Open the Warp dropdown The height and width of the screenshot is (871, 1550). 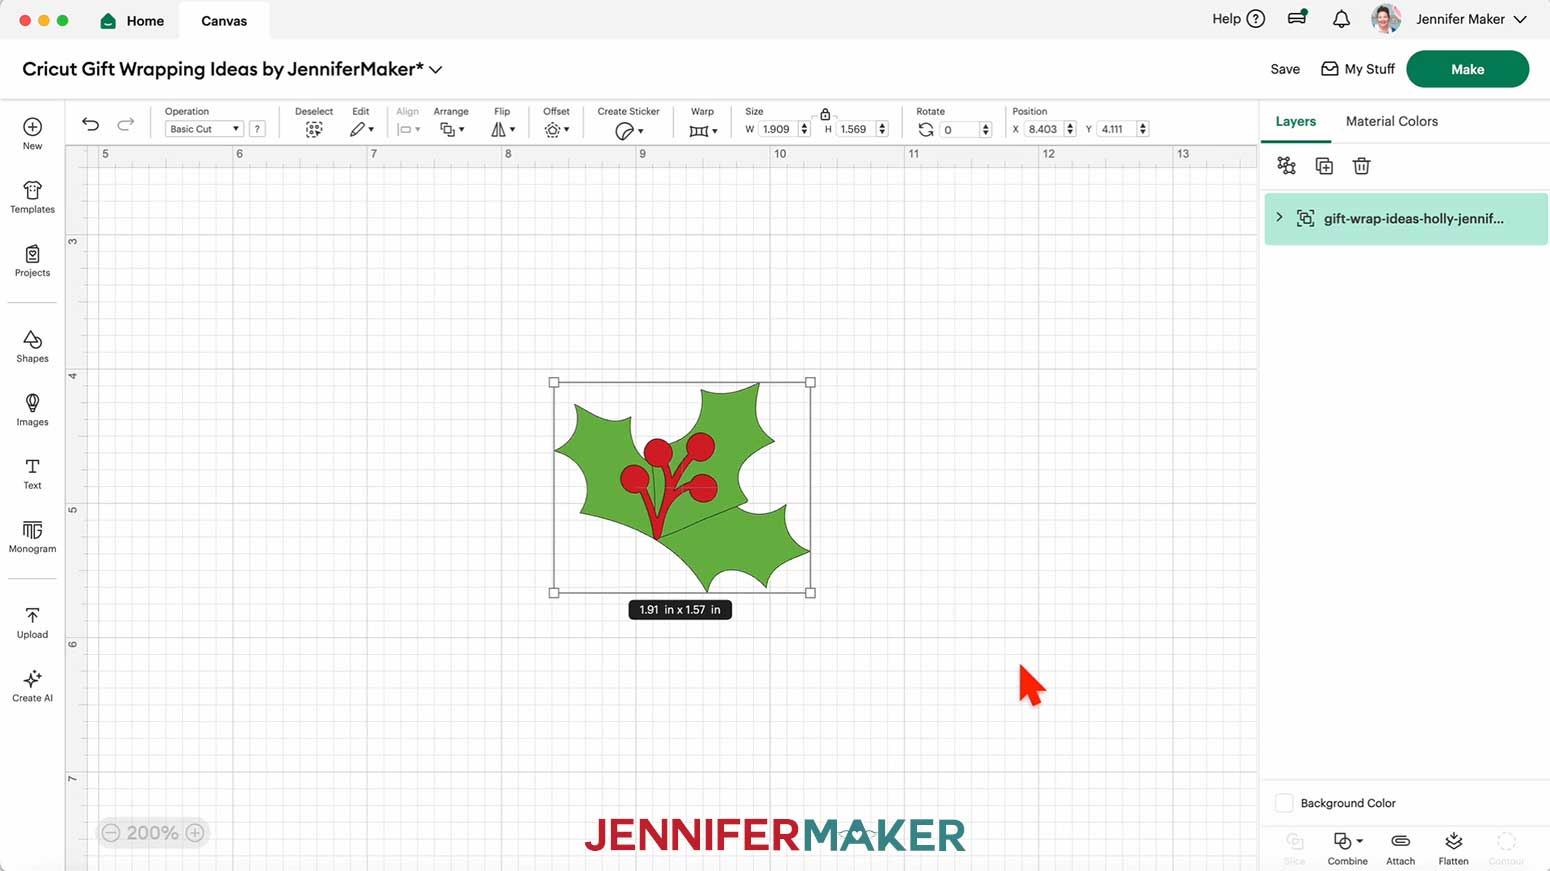tap(703, 131)
